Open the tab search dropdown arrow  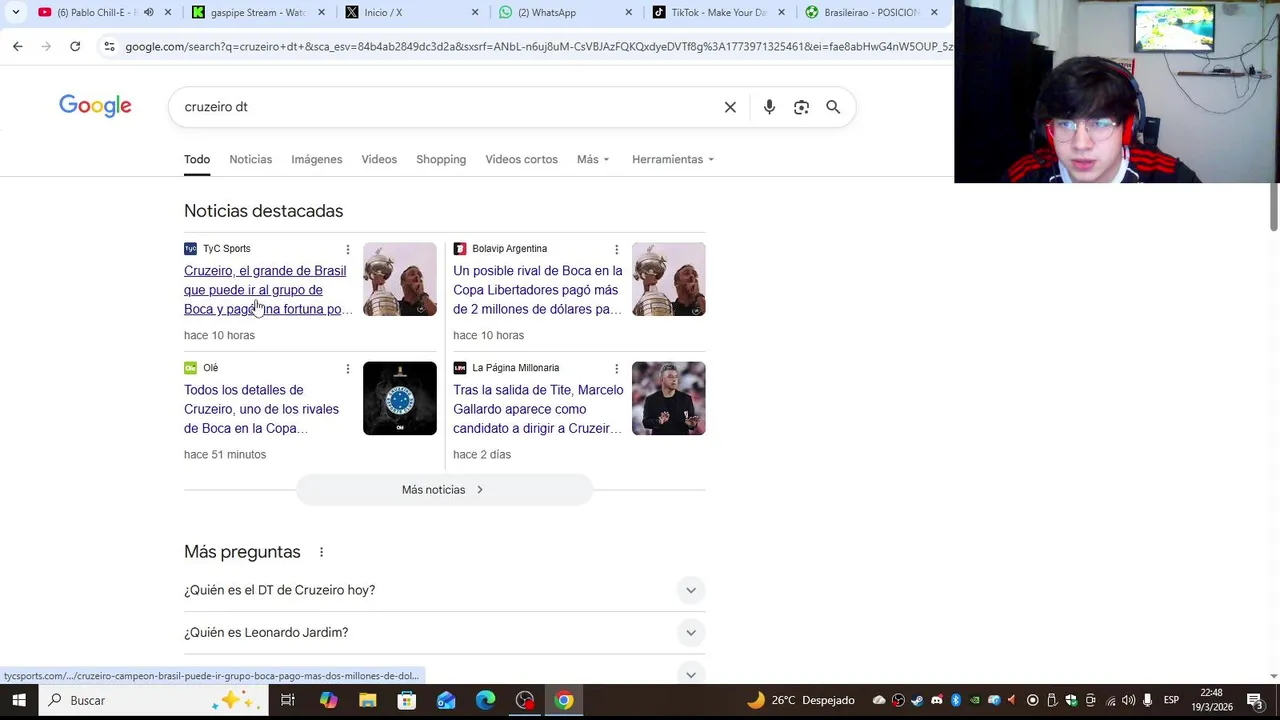click(15, 12)
